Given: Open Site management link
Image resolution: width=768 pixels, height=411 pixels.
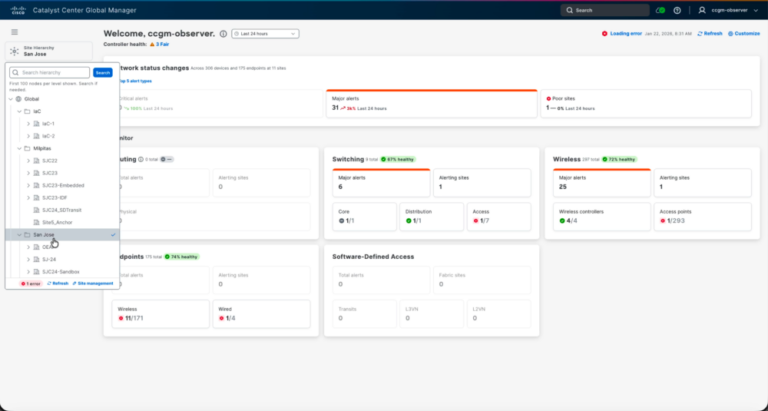Looking at the screenshot, I should (x=93, y=284).
